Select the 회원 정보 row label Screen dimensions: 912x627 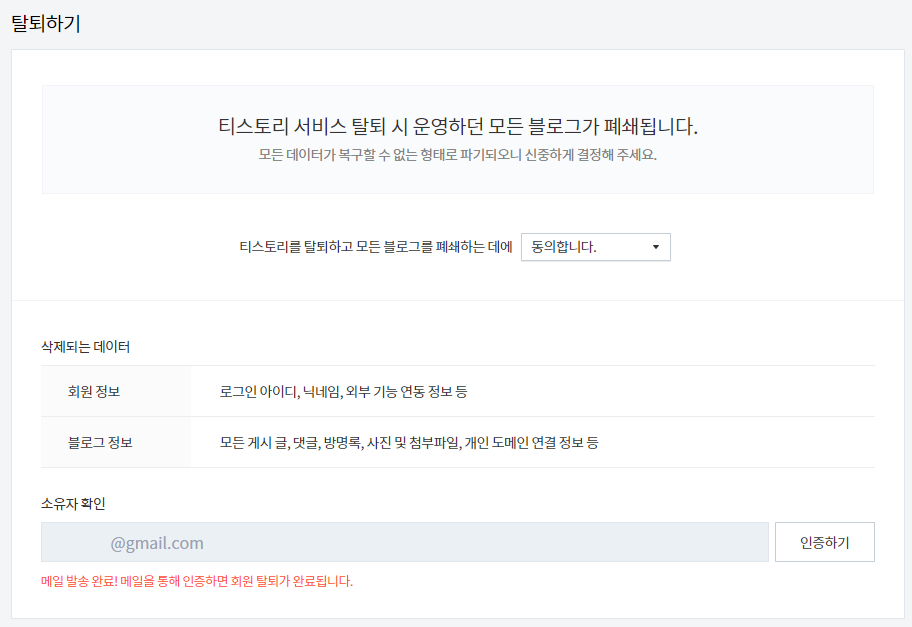click(94, 391)
